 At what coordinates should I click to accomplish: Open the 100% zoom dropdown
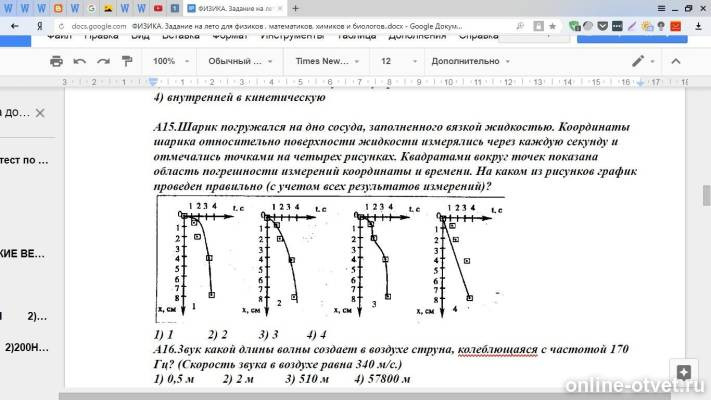pos(170,61)
